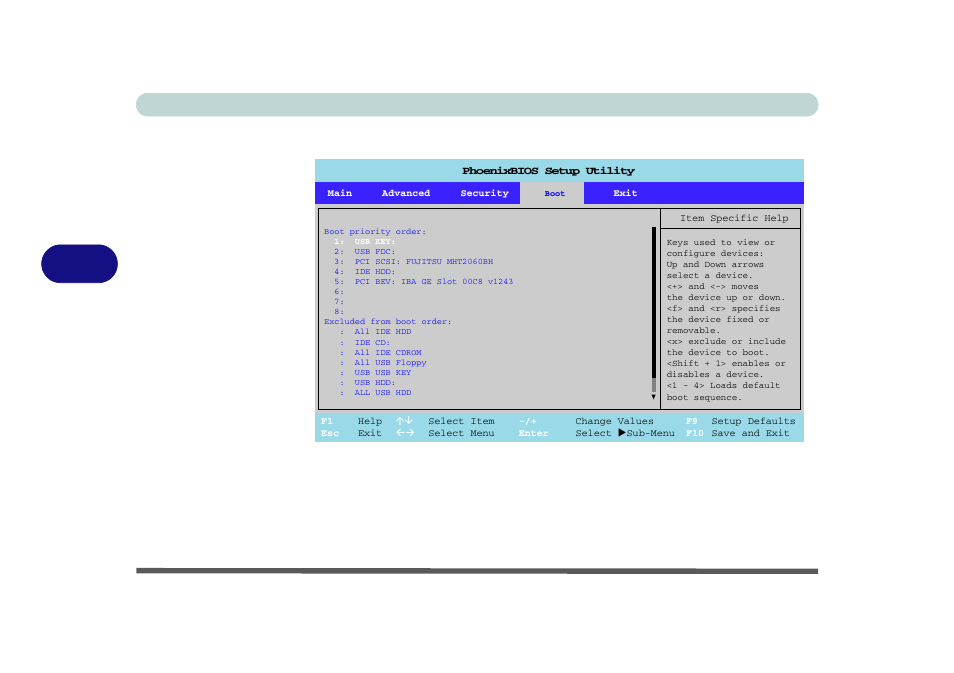The height and width of the screenshot is (673, 954).
Task: Select empty boot slot 8
Action: click(339, 312)
